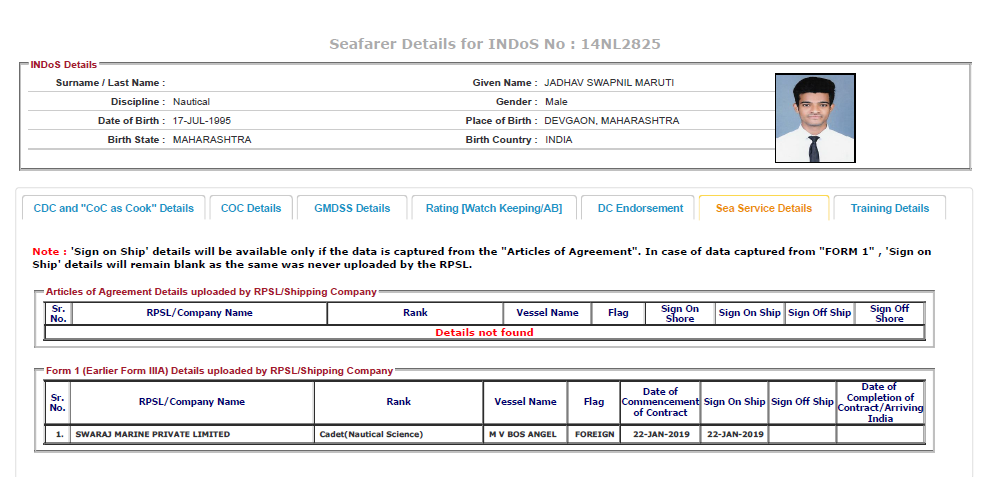Select the Sea Service Details tab
This screenshot has width=984, height=477.
[x=763, y=208]
